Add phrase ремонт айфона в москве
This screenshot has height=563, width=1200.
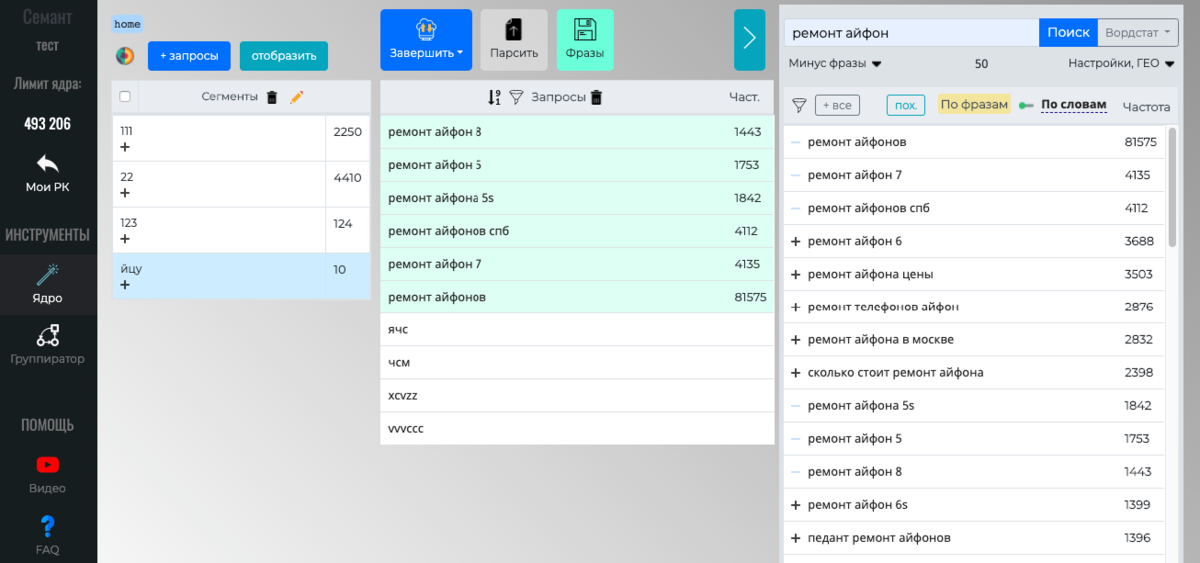[x=796, y=340]
